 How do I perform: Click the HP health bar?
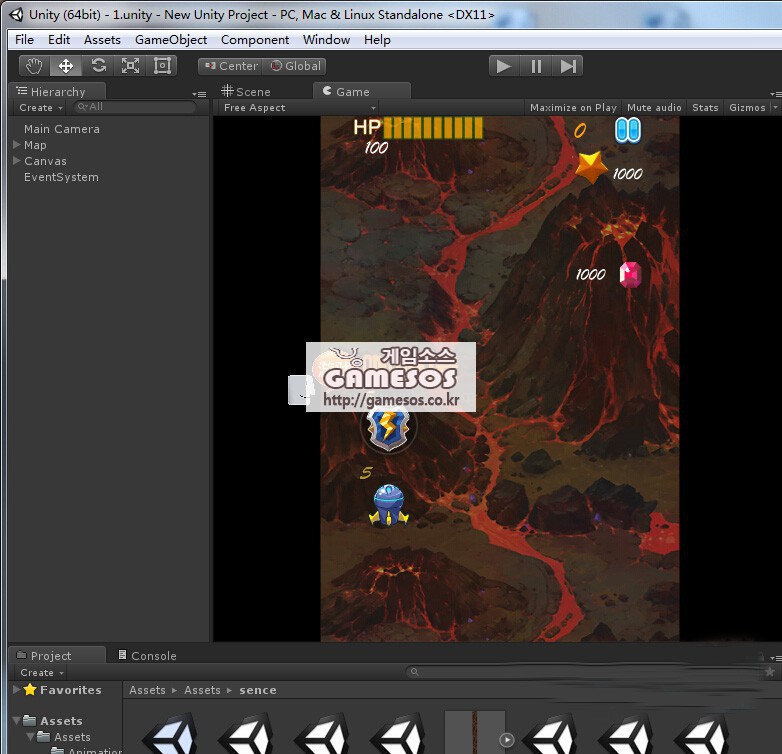433,127
